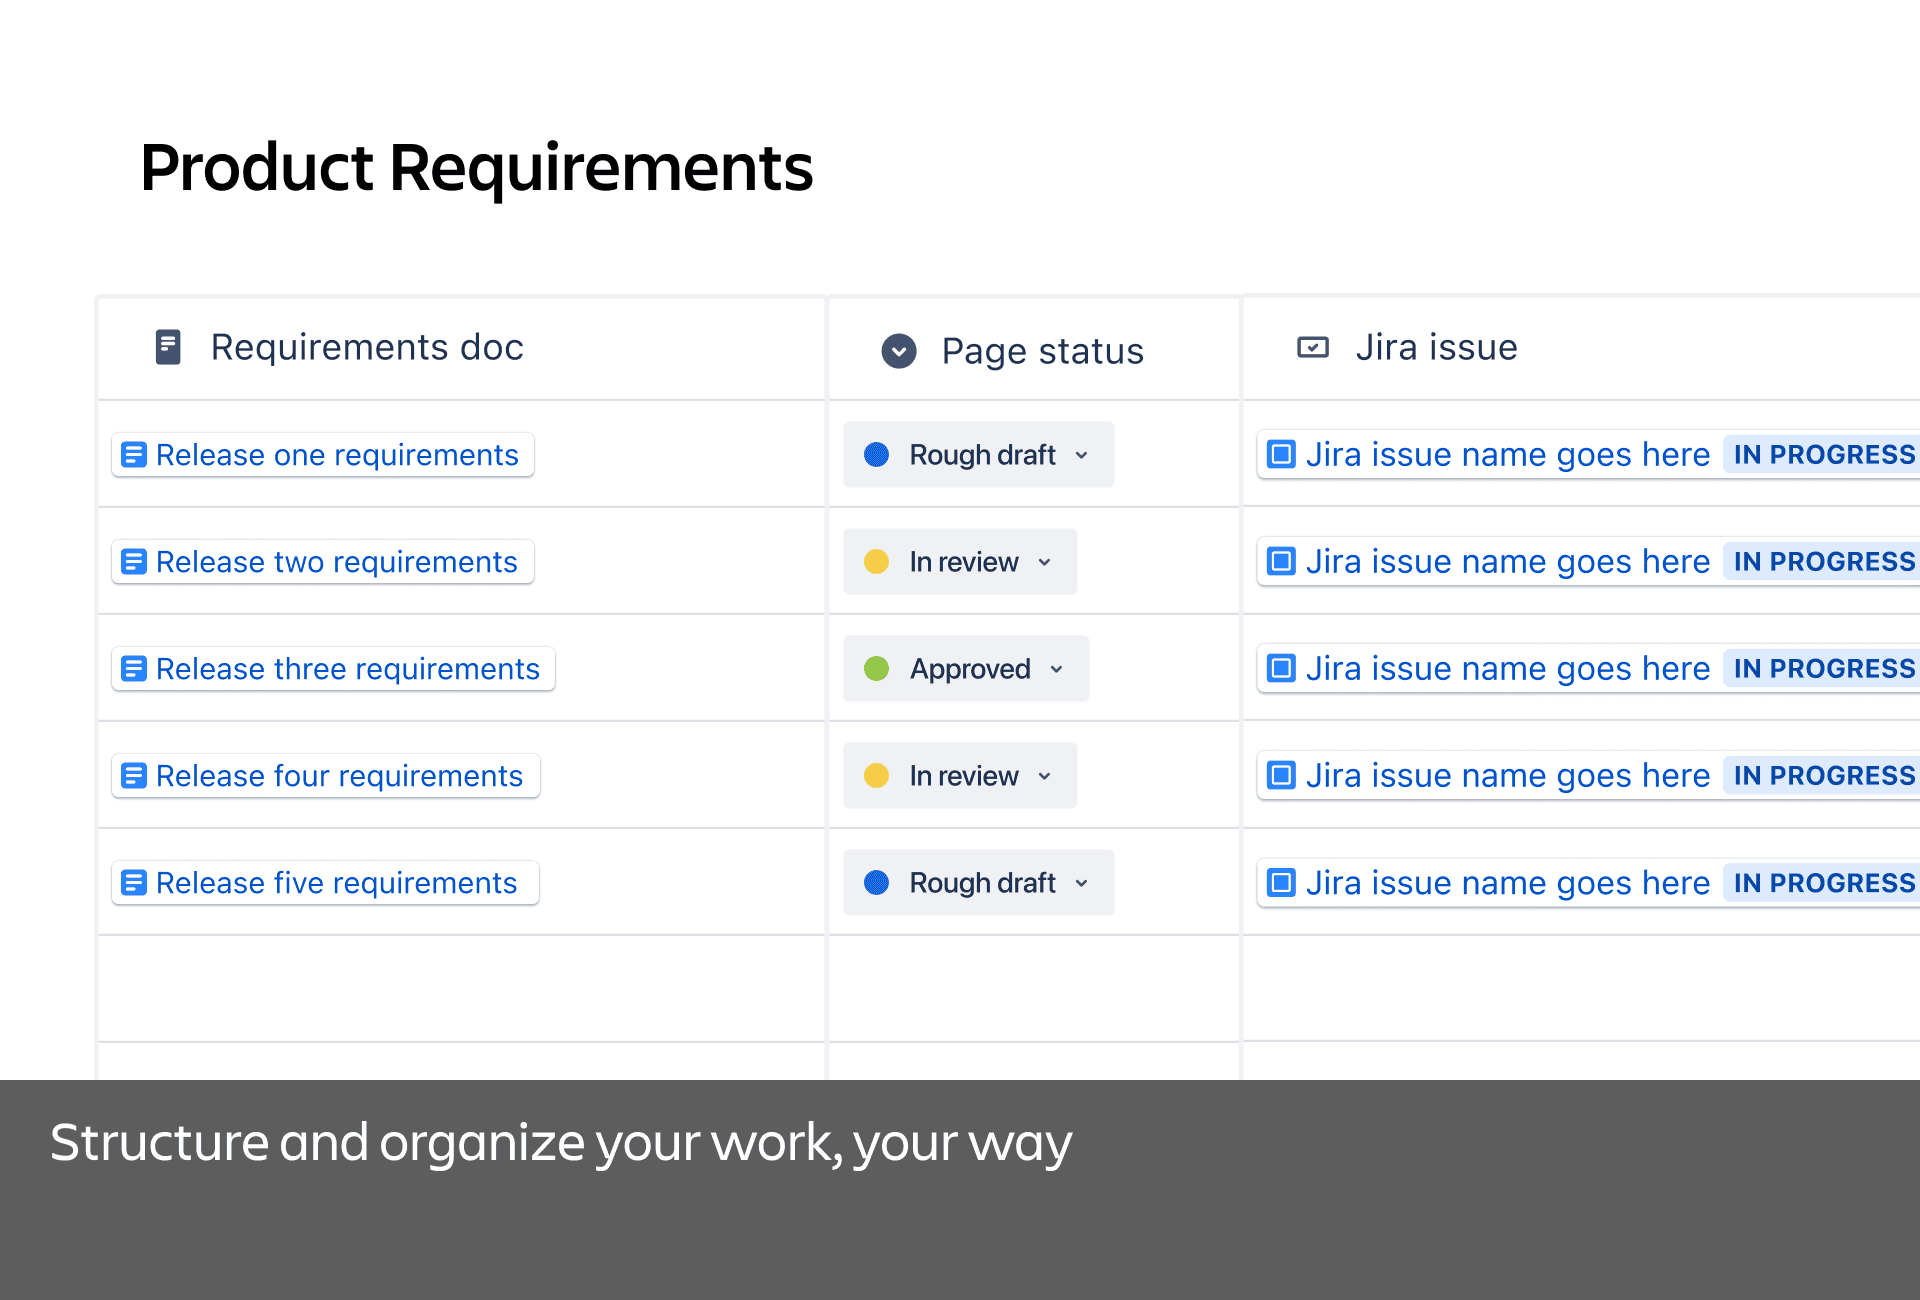Click IN PROGRESS badge in fourth row
This screenshot has height=1300, width=1920.
tap(1823, 776)
